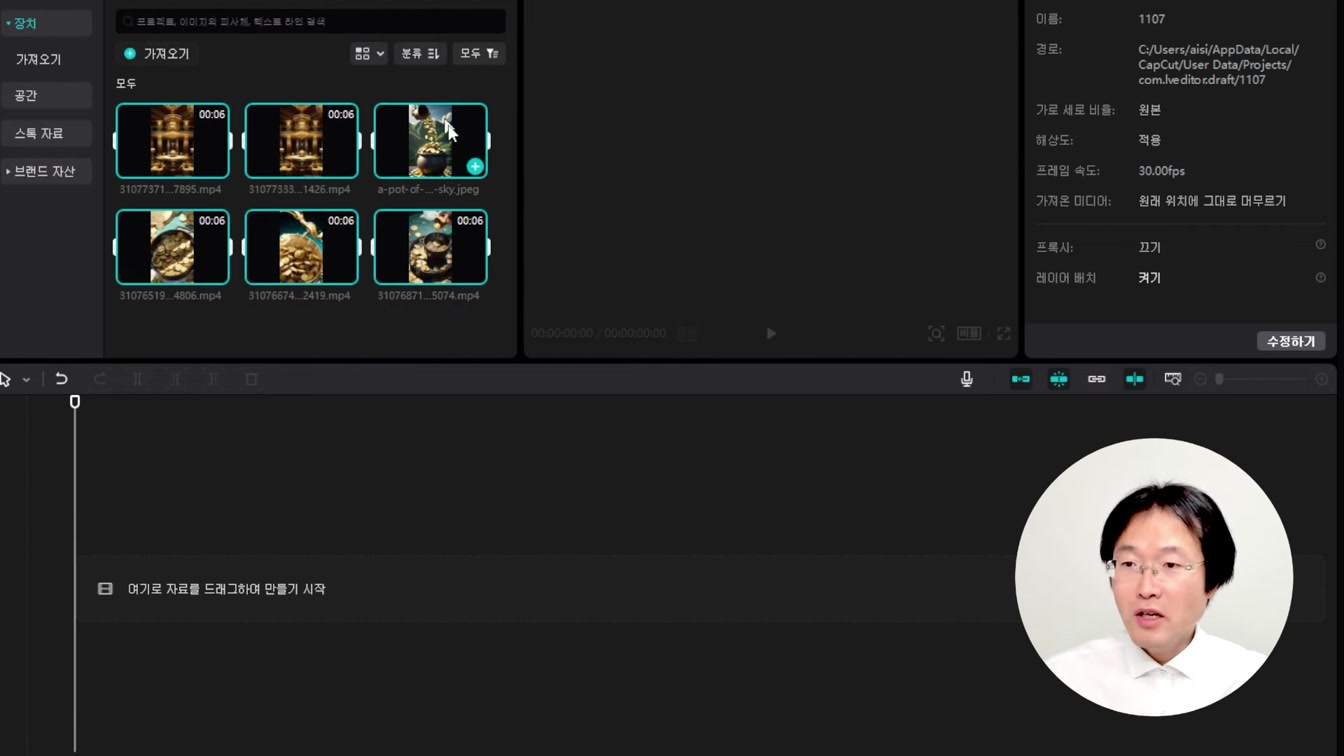Click the aspect ratio button in the preview

tap(969, 333)
